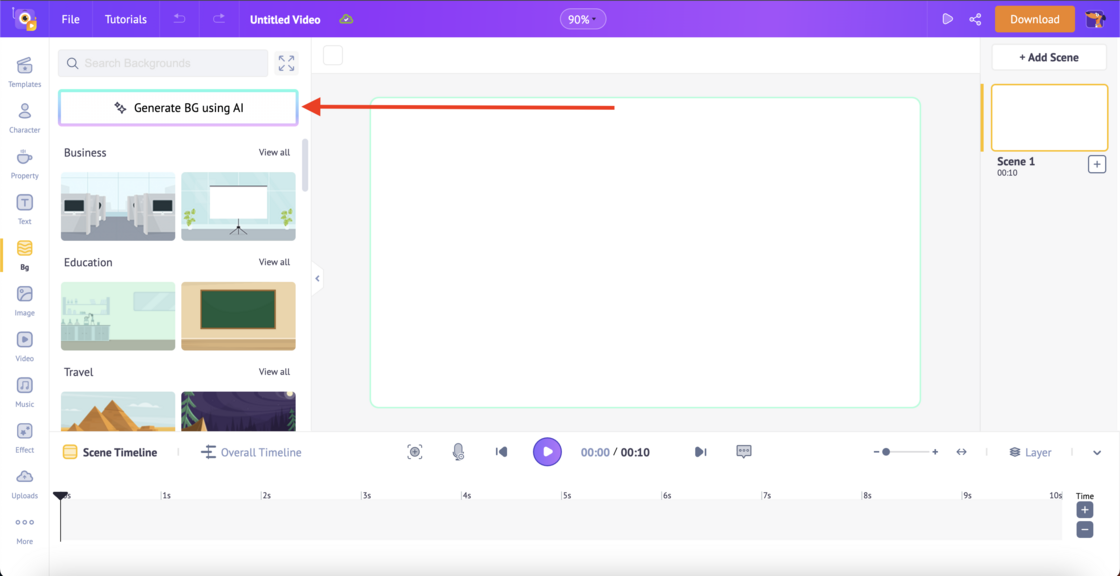Screen dimensions: 1120x576
Task: Open the Music library panel
Action: pos(24,391)
